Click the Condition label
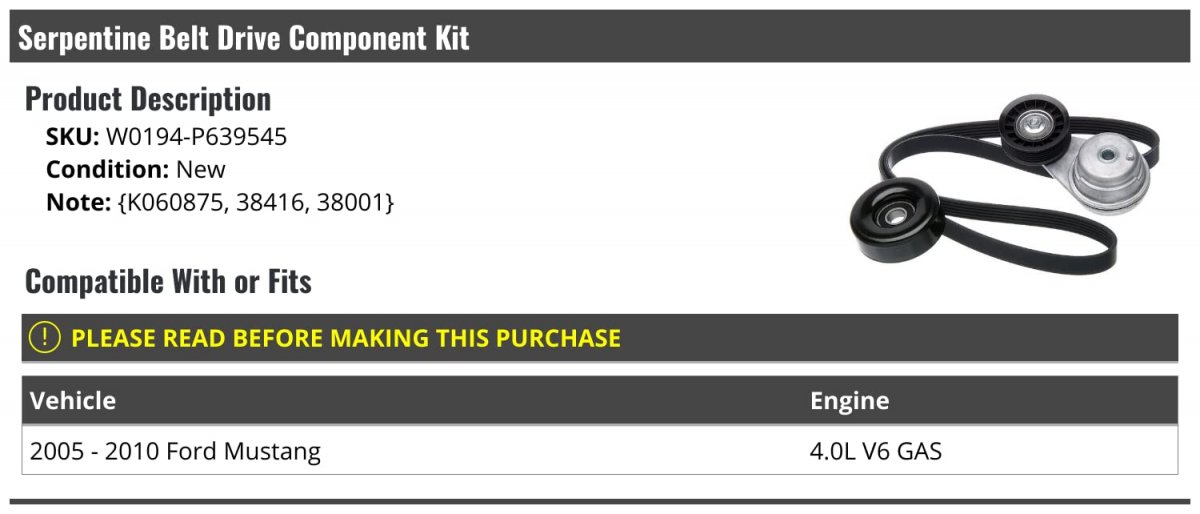The height and width of the screenshot is (514, 1200). [108, 169]
